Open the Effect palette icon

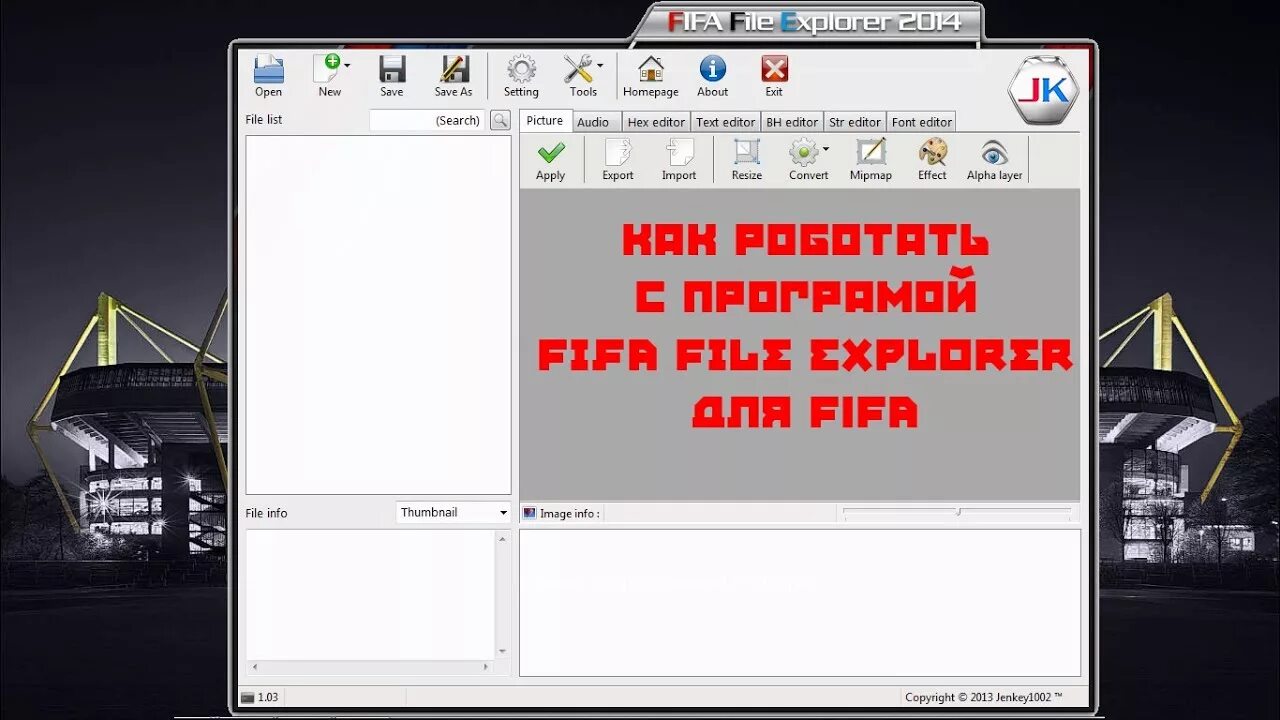[932, 152]
